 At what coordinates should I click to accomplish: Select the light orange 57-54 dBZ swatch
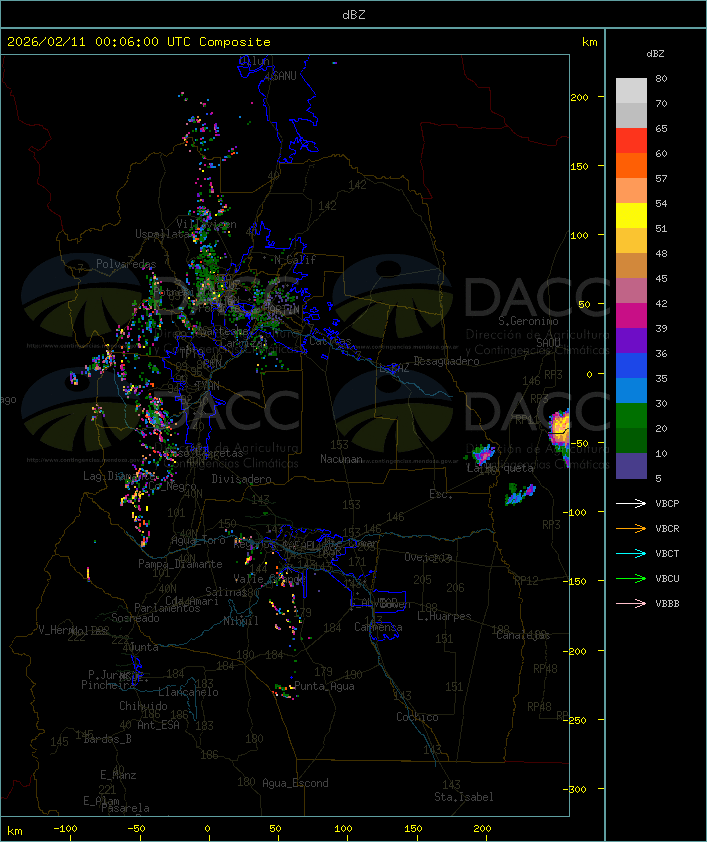point(631,191)
